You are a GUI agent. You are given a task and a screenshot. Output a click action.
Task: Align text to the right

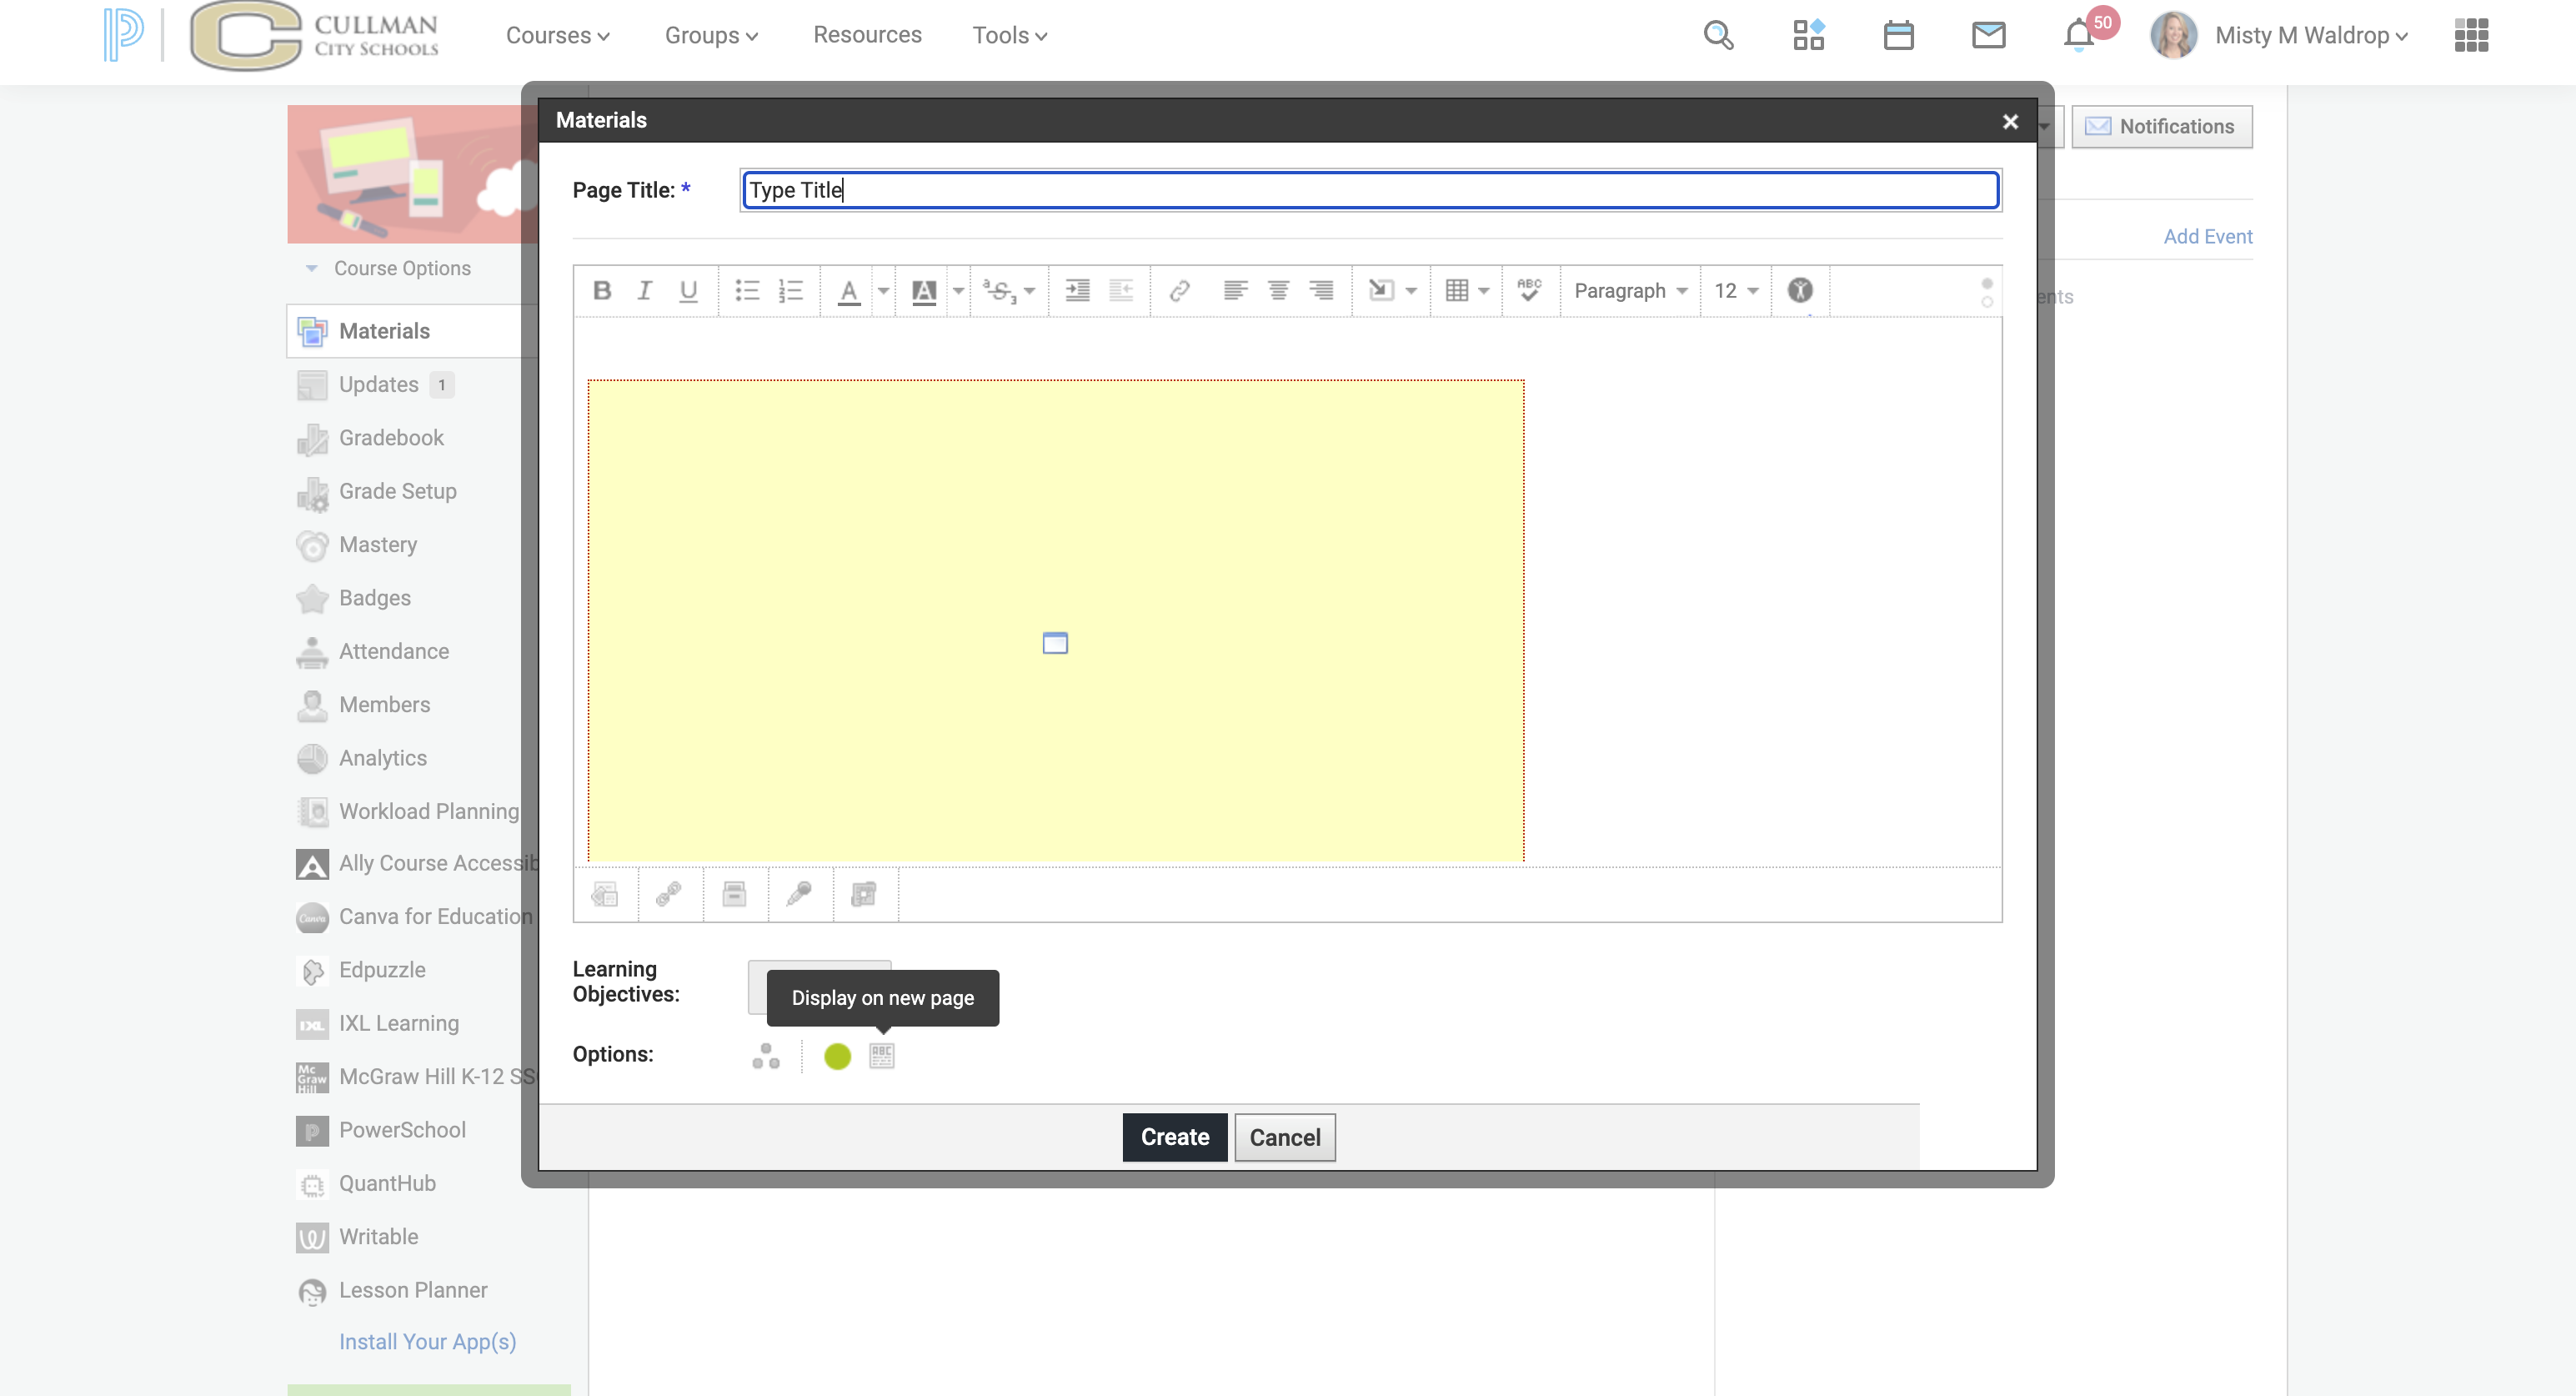tap(1321, 291)
